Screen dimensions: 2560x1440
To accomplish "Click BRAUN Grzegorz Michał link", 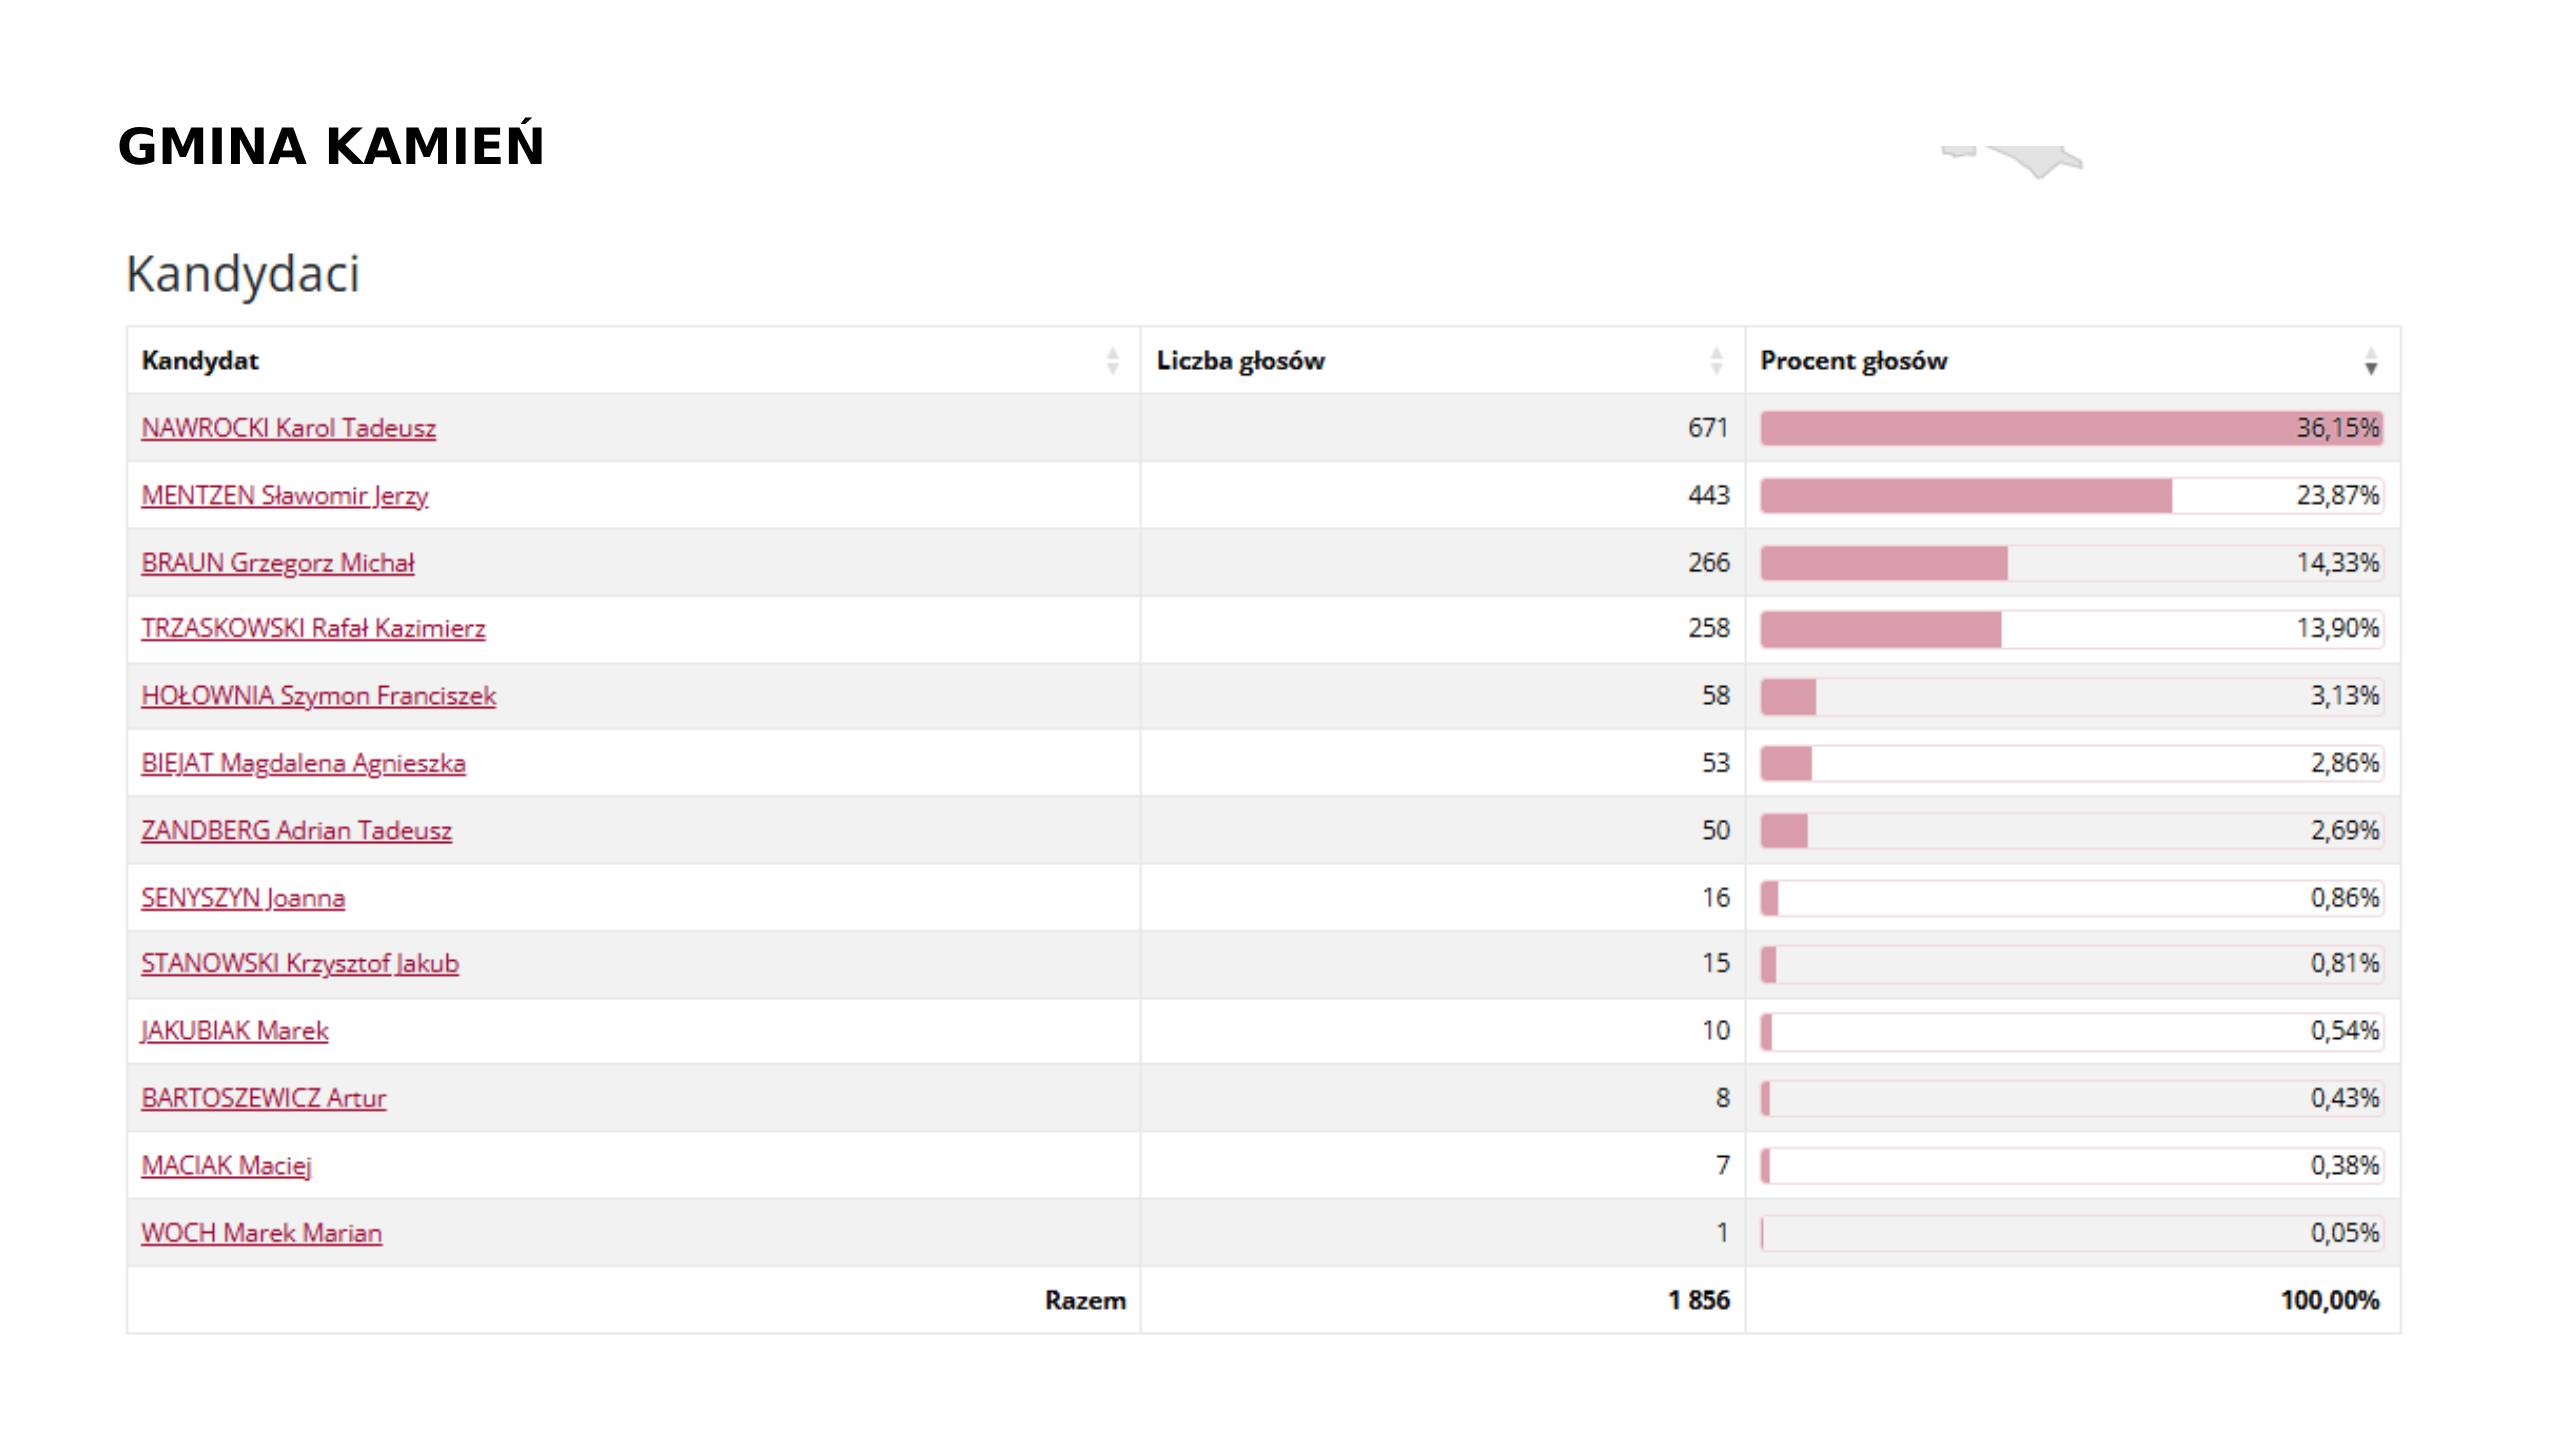I will (x=277, y=563).
